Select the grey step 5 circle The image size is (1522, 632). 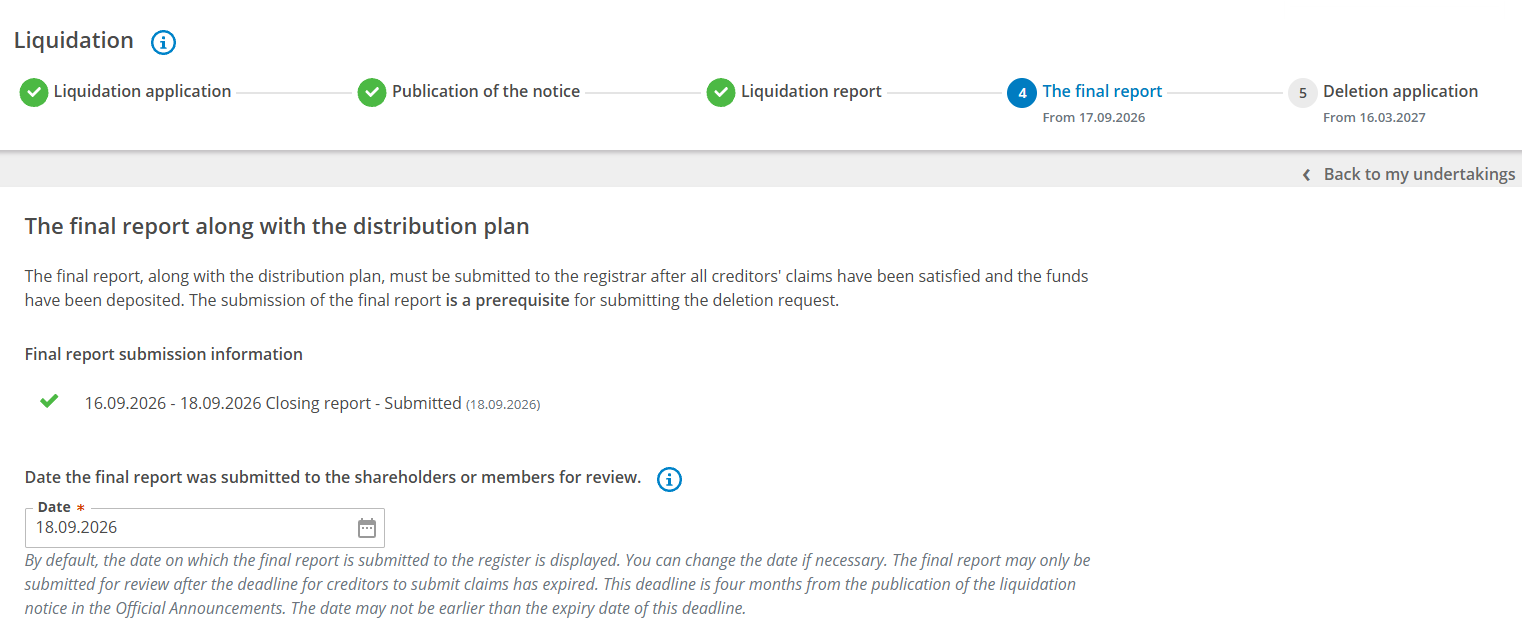[1302, 93]
